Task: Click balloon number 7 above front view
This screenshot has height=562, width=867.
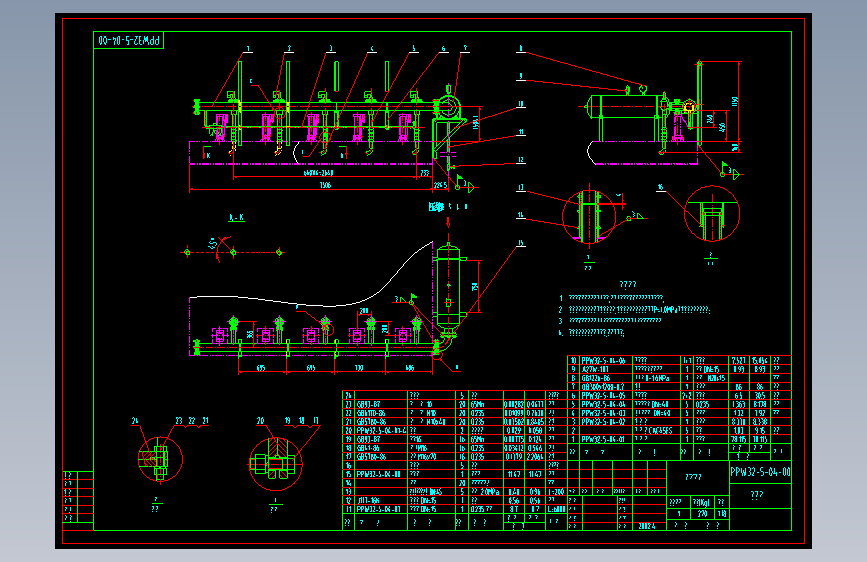Action: click(465, 49)
